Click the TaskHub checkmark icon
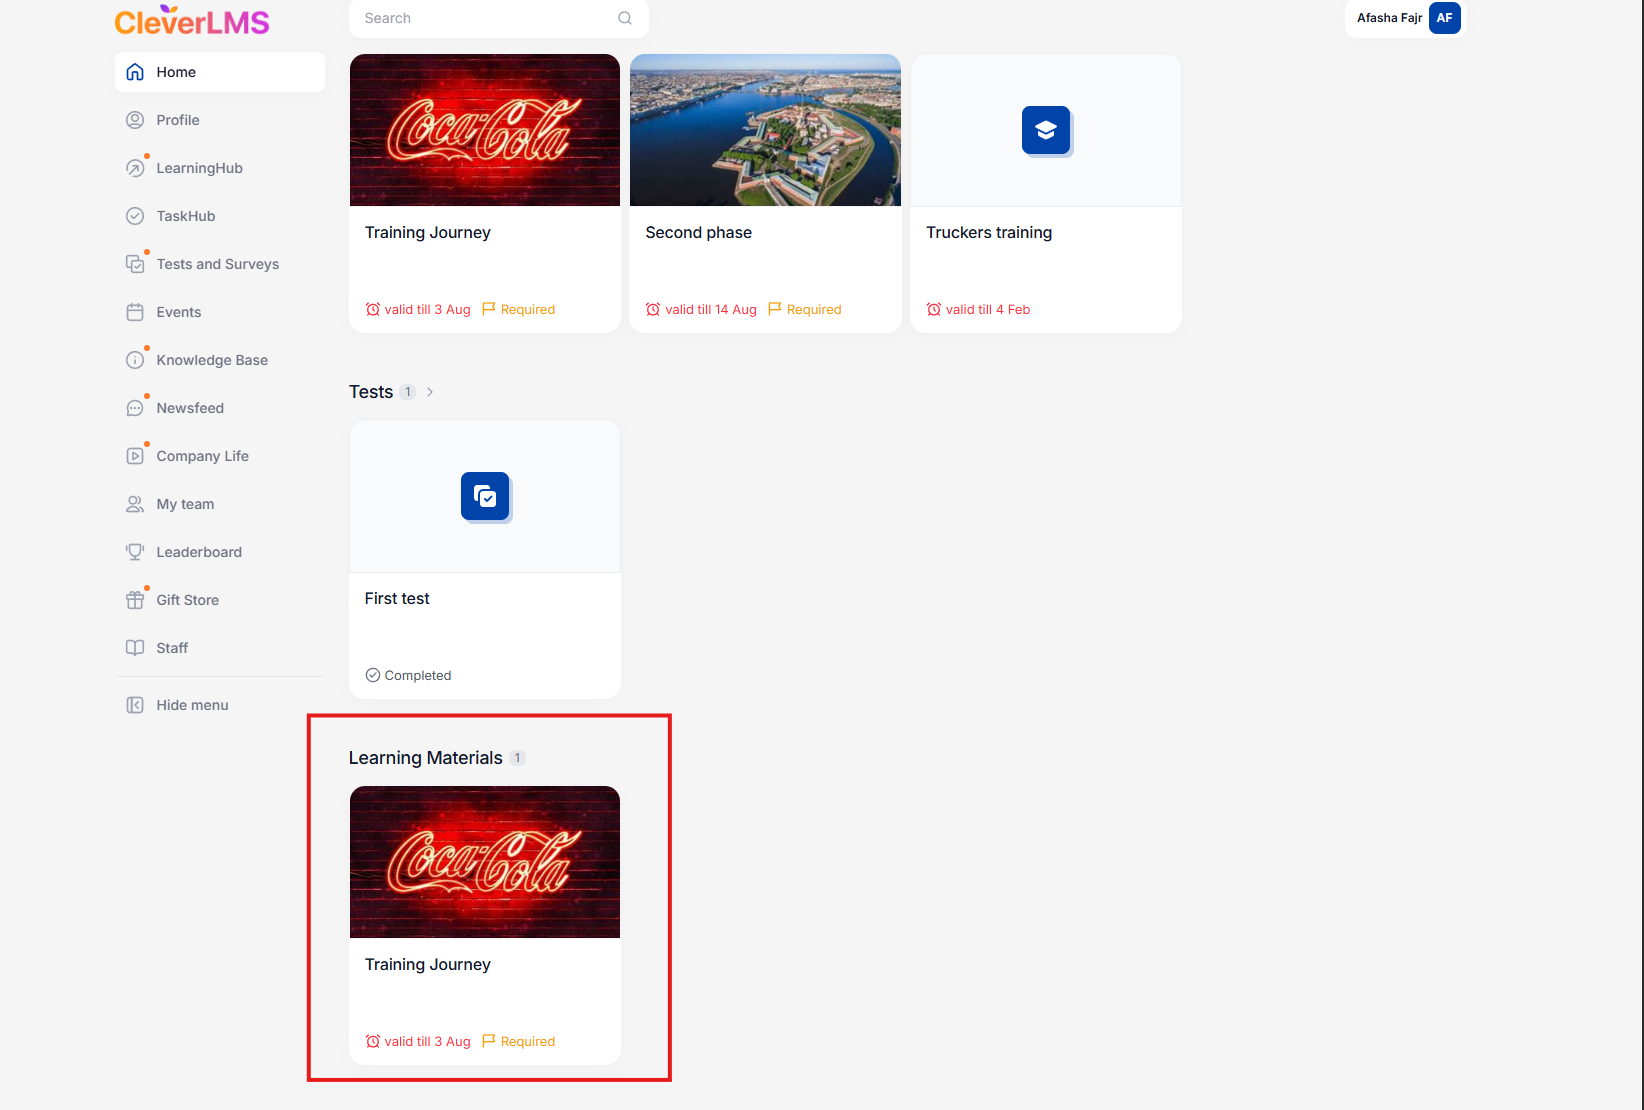Viewport: 1644px width, 1110px height. pos(135,216)
